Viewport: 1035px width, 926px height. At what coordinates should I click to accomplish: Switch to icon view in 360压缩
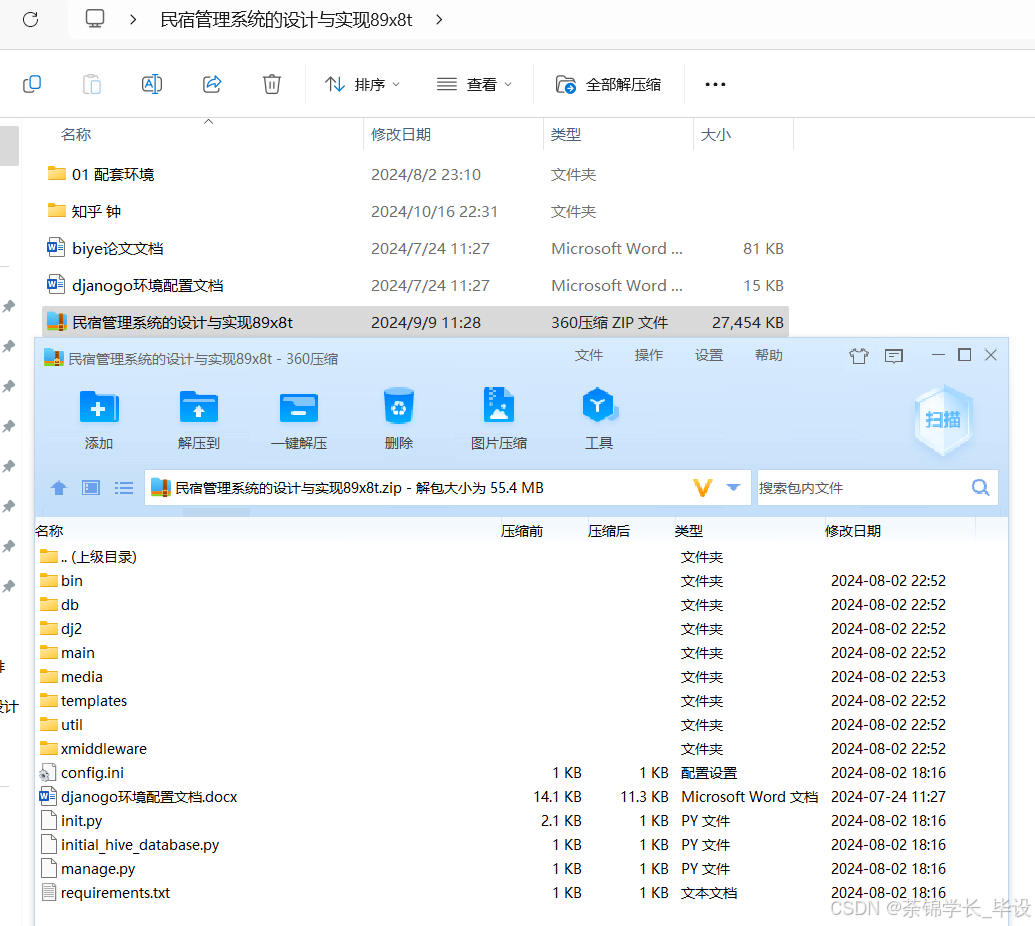pos(90,487)
